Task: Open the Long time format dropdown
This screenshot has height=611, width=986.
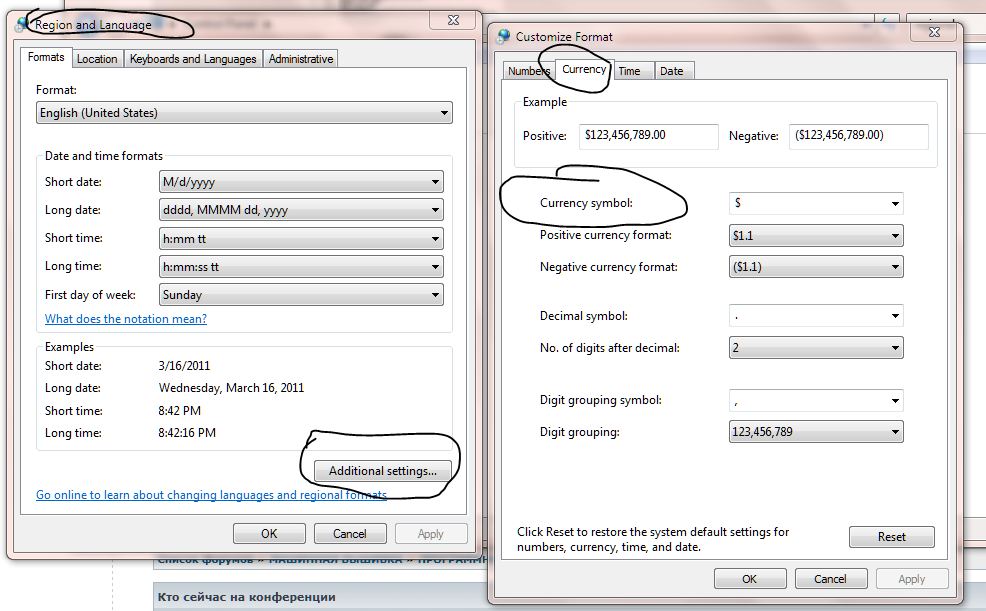Action: coord(301,267)
